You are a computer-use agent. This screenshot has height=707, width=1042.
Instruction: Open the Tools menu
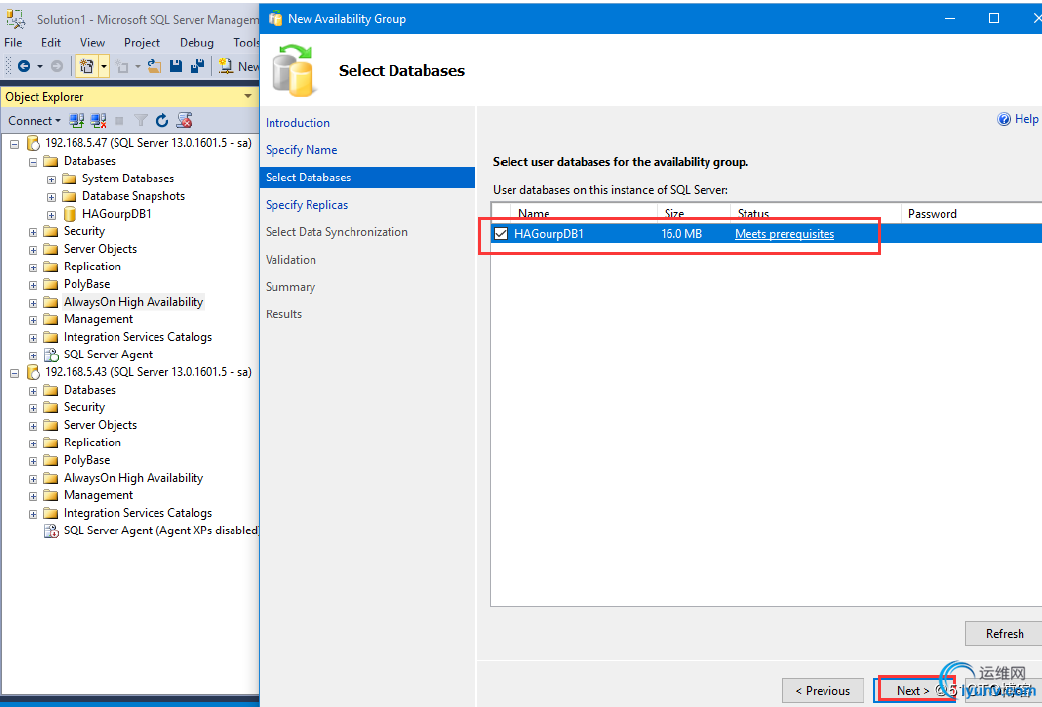[246, 43]
